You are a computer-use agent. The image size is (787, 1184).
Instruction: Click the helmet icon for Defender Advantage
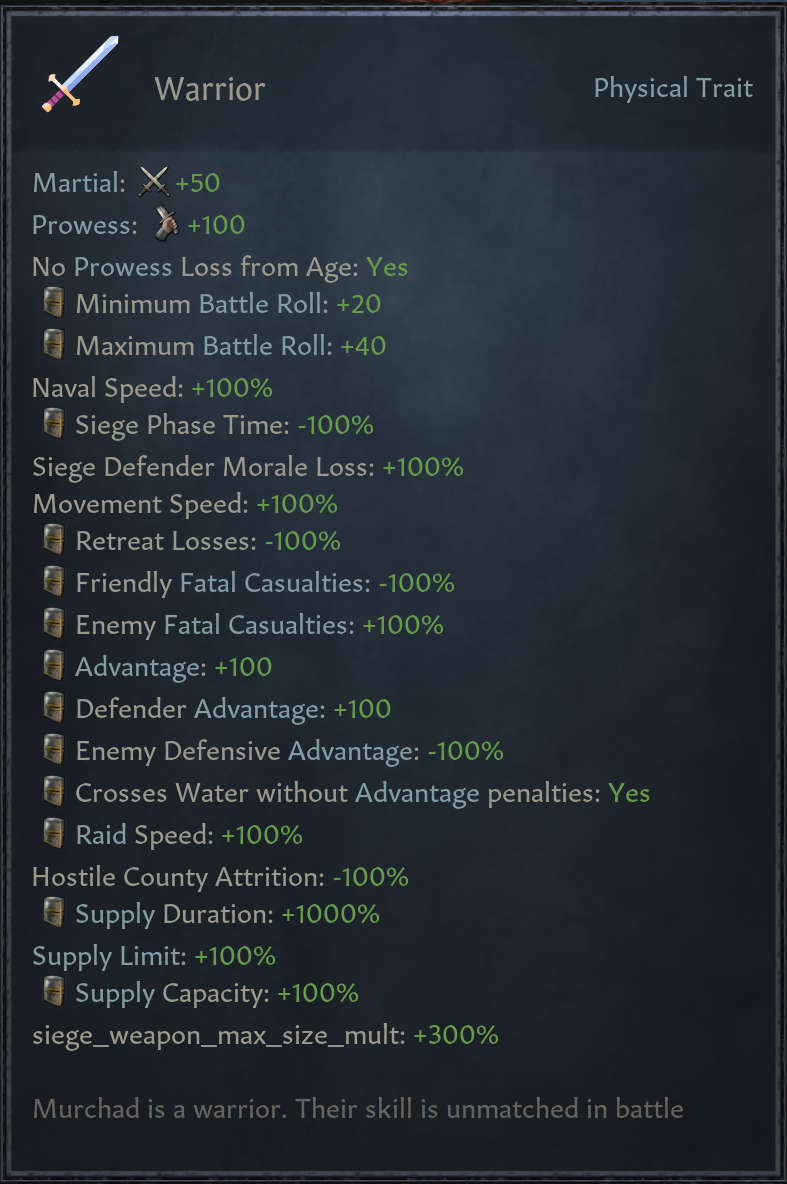click(54, 708)
